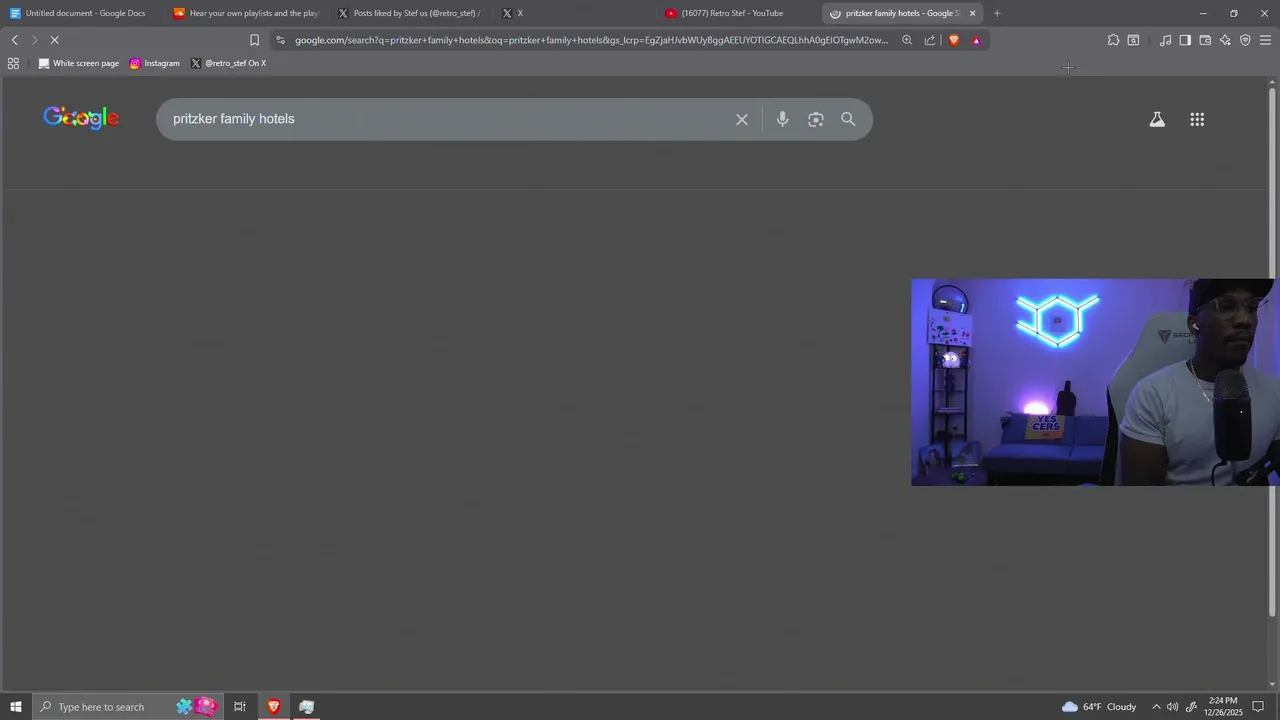Open a new browser tab
The width and height of the screenshot is (1280, 720).
997,13
